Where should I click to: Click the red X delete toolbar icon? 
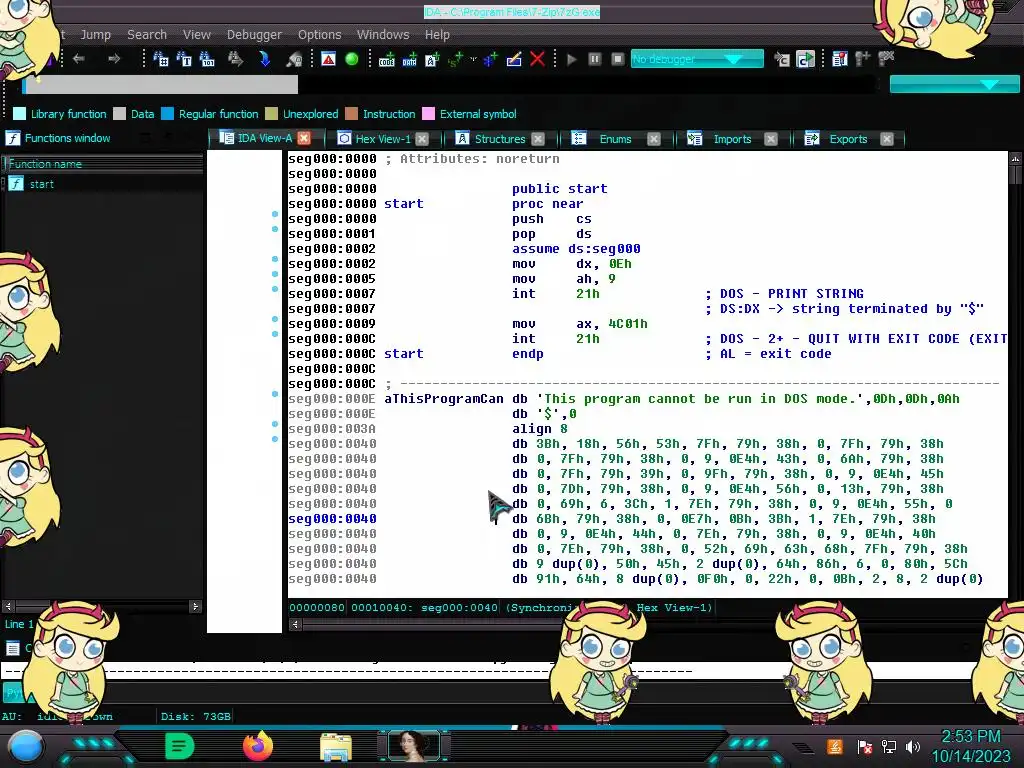pos(537,59)
